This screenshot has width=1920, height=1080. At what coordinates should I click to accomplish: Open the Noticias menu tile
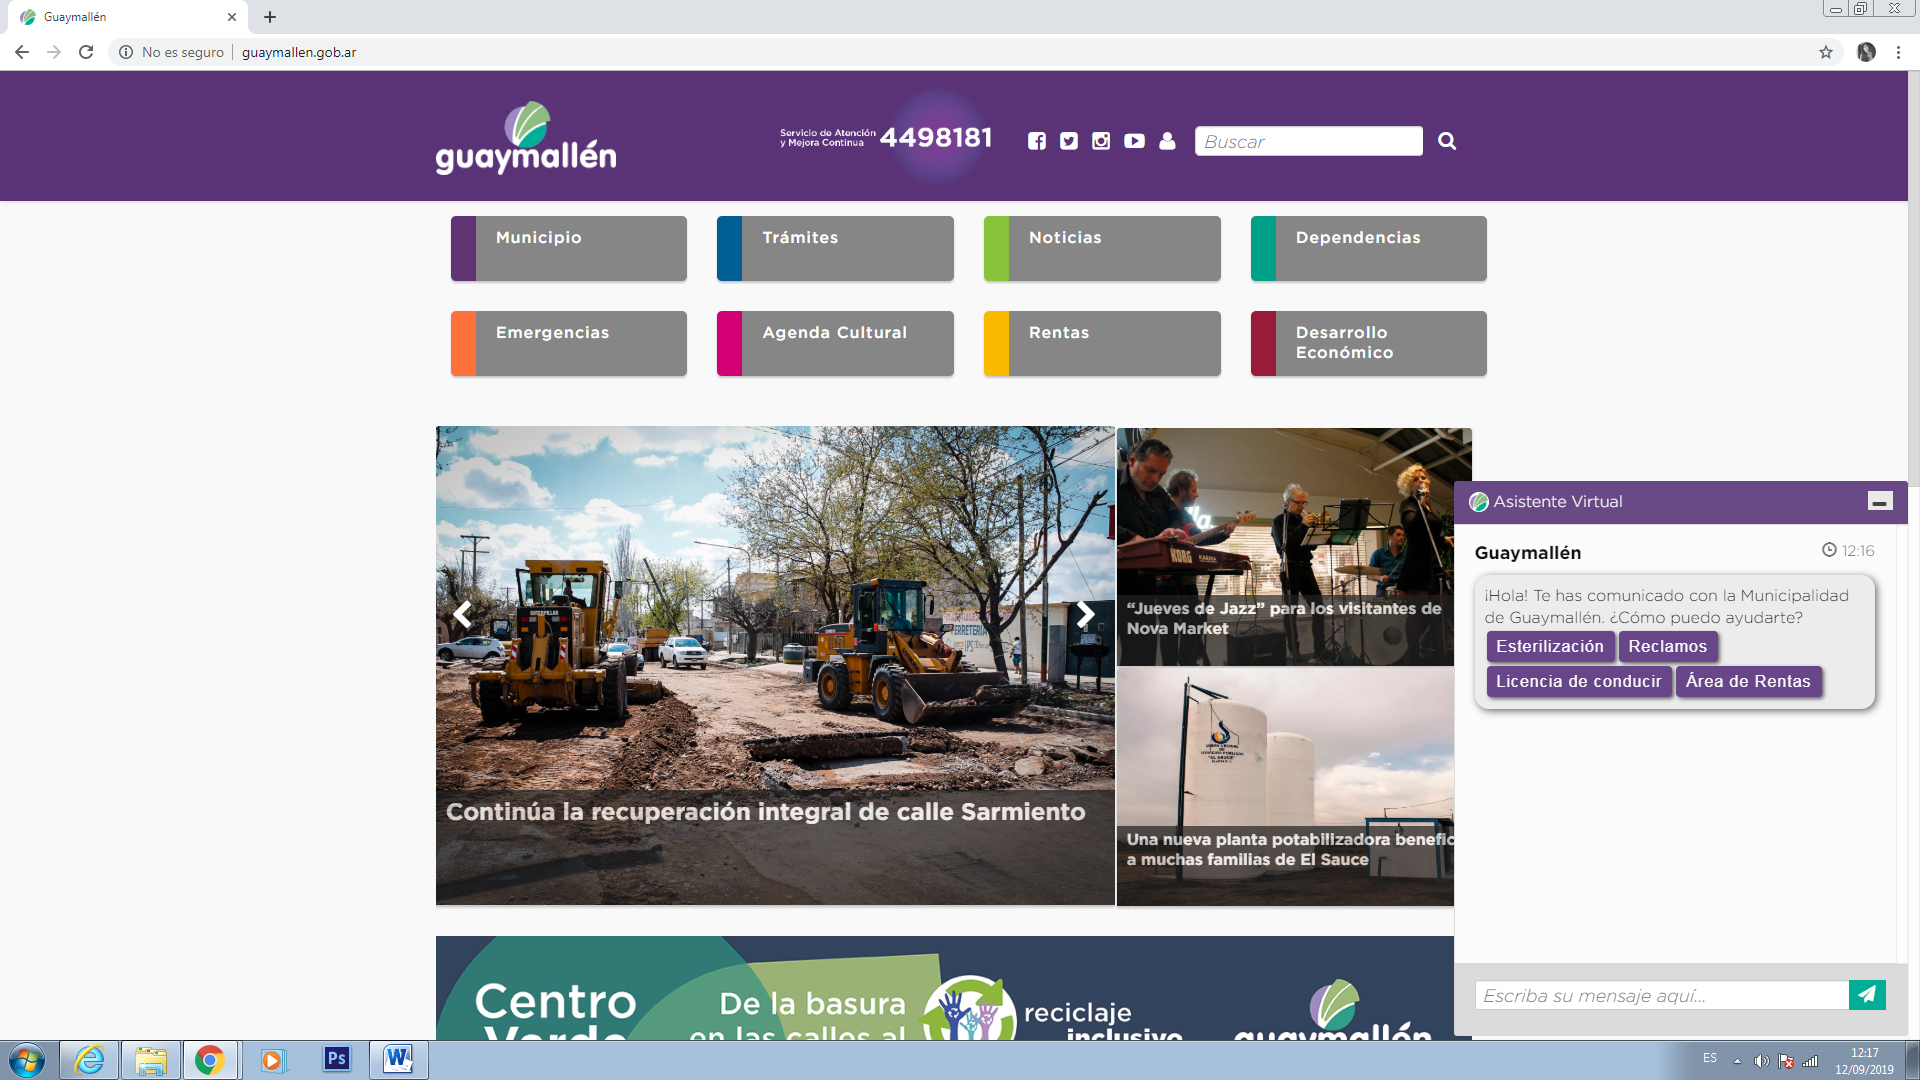coord(1102,248)
